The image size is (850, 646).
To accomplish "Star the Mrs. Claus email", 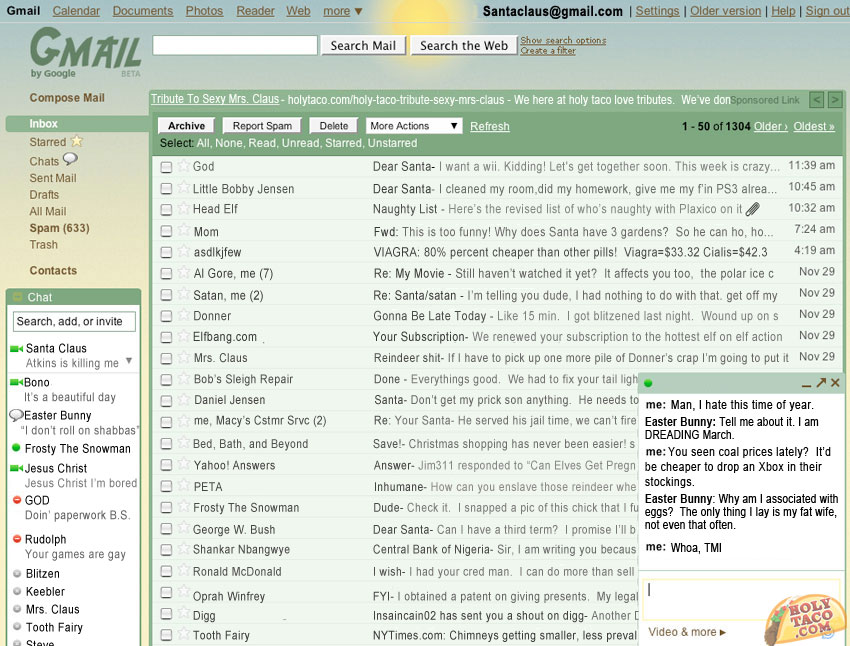I will click(x=183, y=357).
